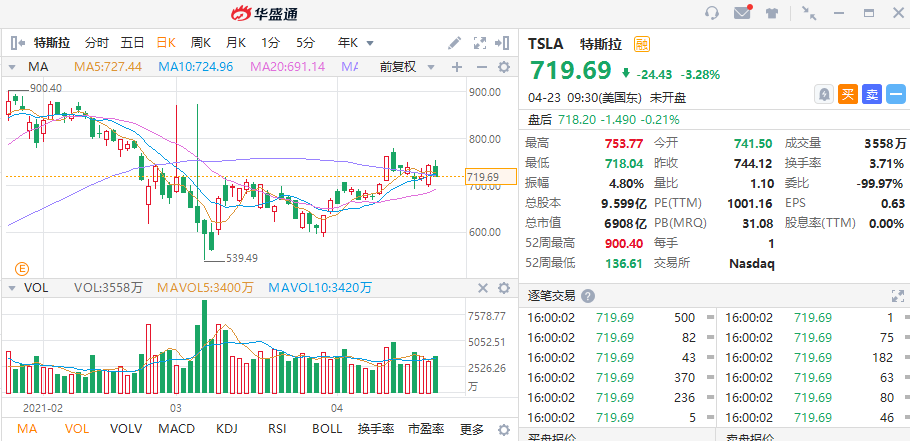Click the MAVOL10:3420万 label
The height and width of the screenshot is (441, 910).
pos(320,288)
